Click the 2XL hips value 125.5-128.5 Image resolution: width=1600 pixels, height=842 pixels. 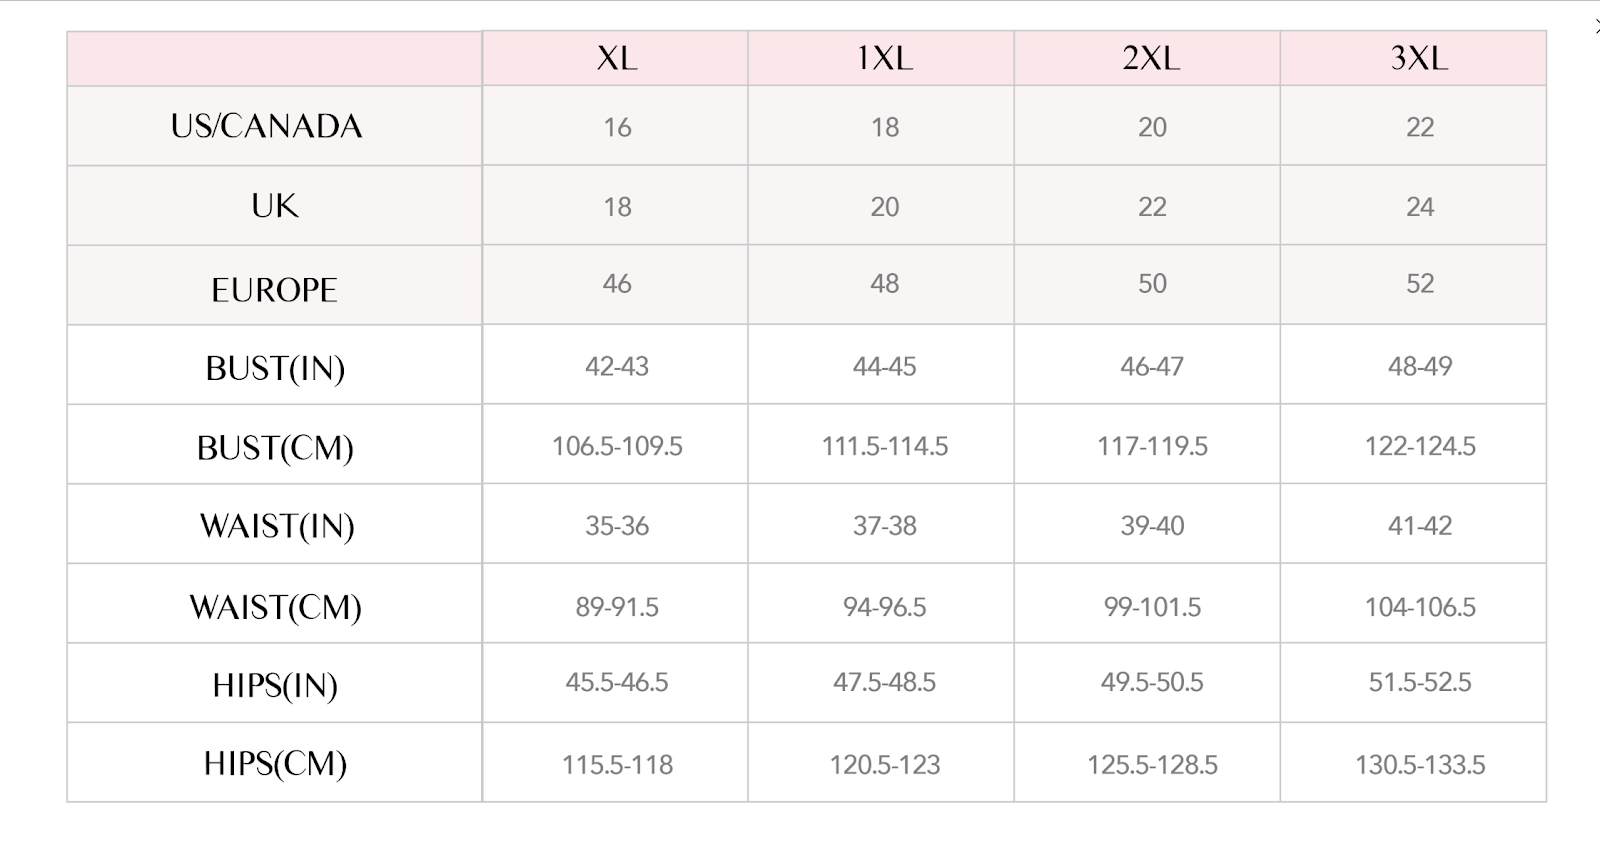pyautogui.click(x=1152, y=765)
